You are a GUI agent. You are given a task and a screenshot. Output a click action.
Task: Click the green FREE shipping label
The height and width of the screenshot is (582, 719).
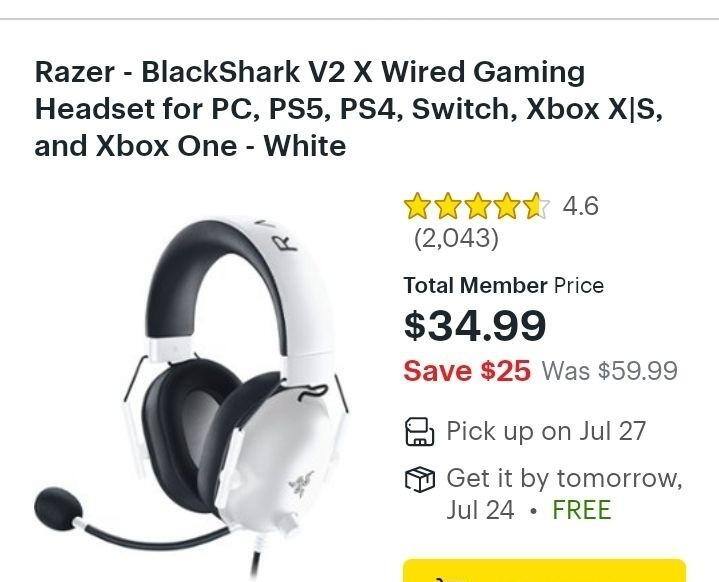tap(582, 510)
